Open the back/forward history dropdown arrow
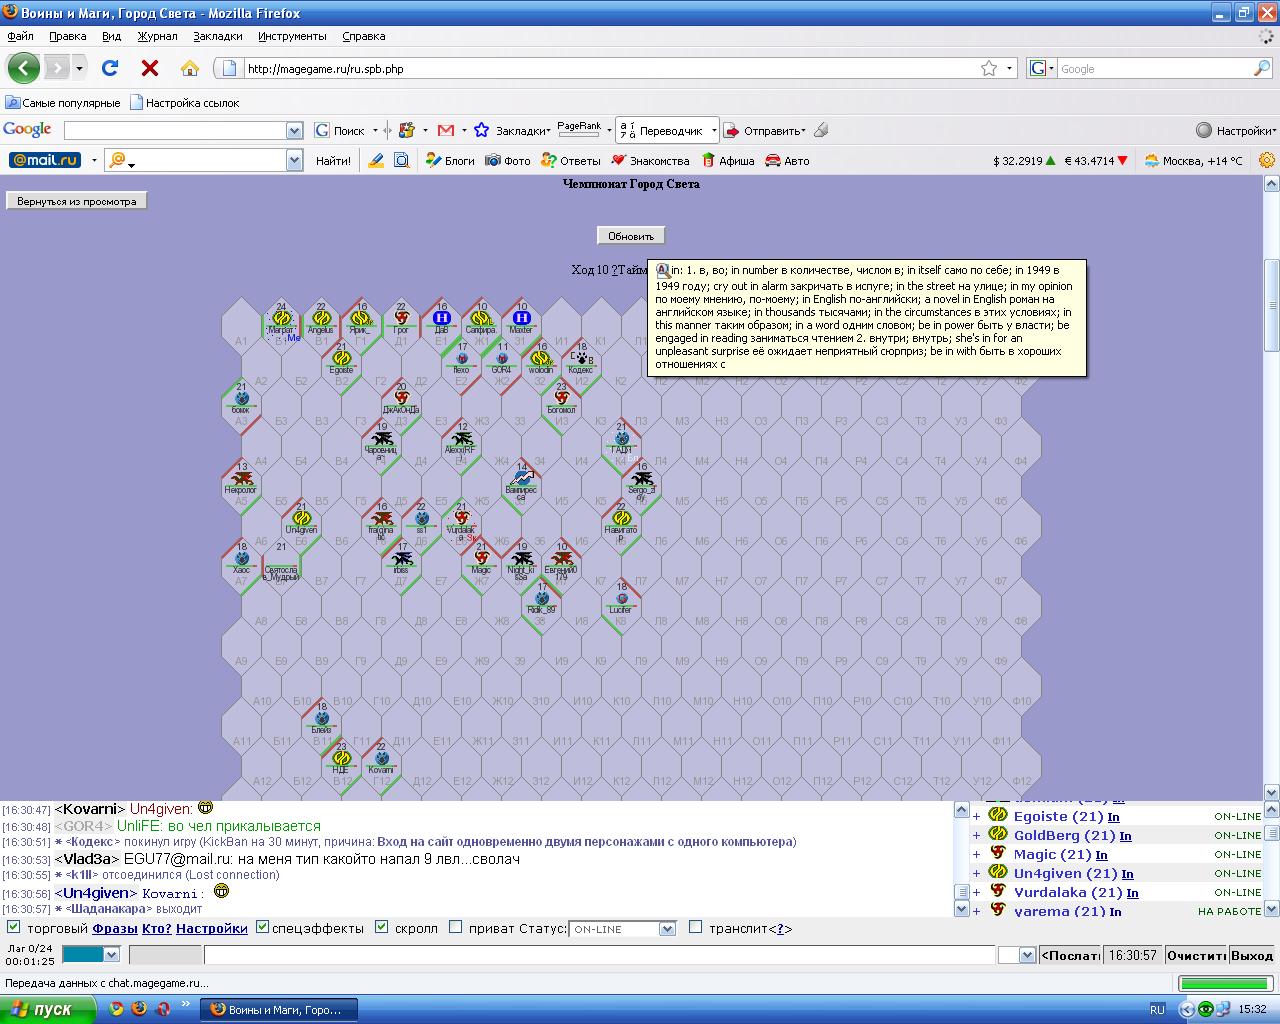The height and width of the screenshot is (1024, 1280). (80, 68)
